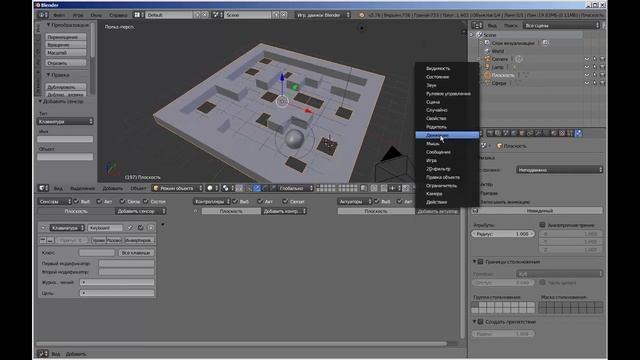Click the Blender logo icon in info header

click(361, 15)
